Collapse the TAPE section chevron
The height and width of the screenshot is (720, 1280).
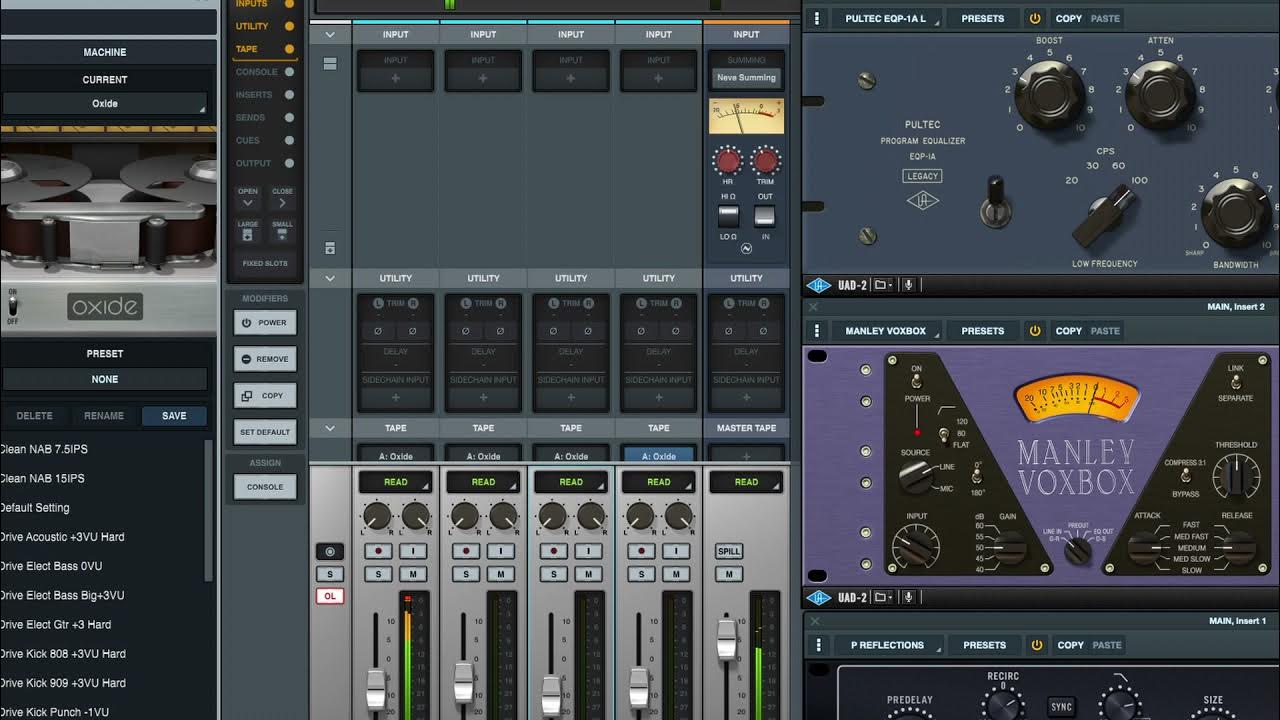tap(330, 428)
